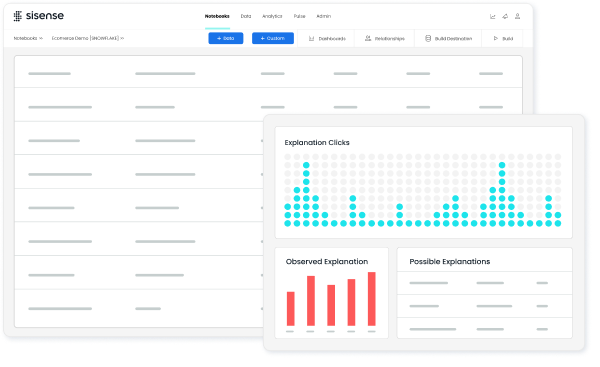Click the + Data button
The width and height of the screenshot is (600, 367).
[226, 38]
